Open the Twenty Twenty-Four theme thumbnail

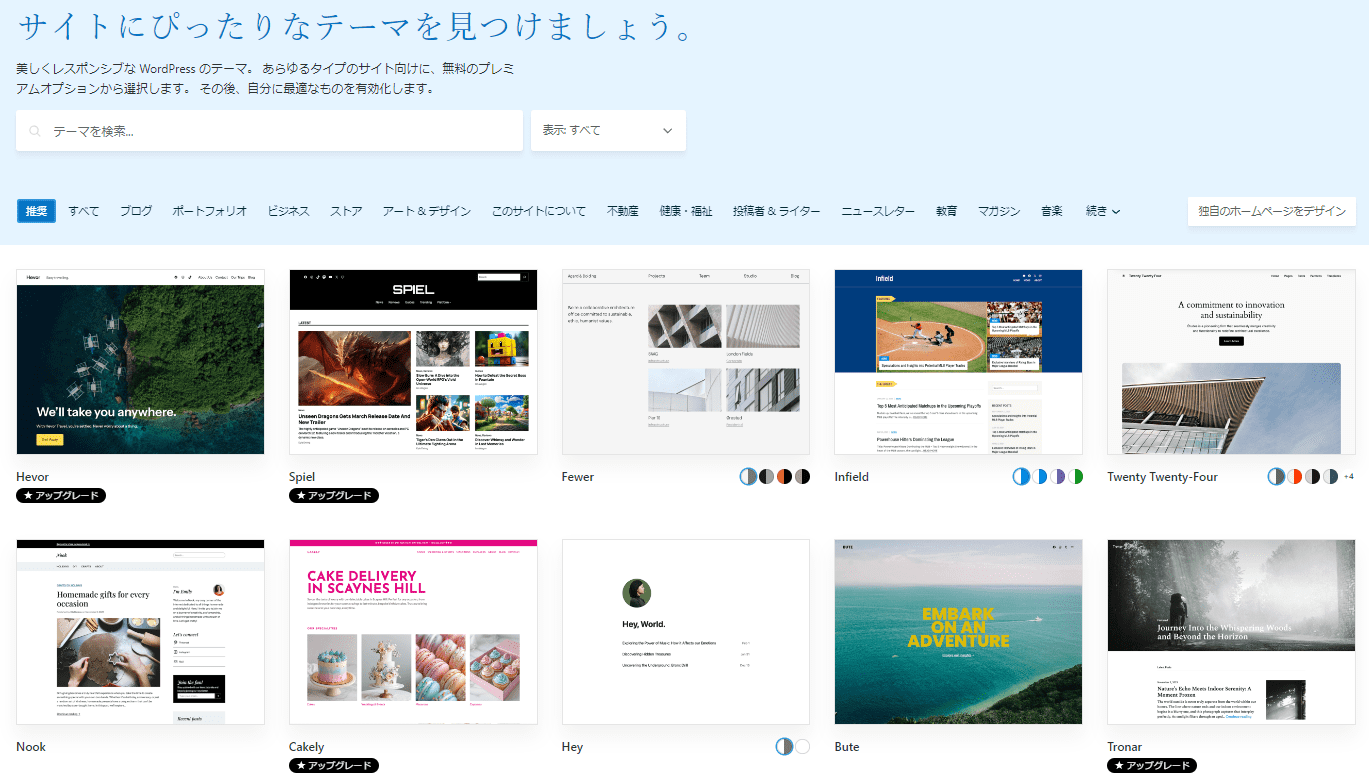pyautogui.click(x=1231, y=362)
